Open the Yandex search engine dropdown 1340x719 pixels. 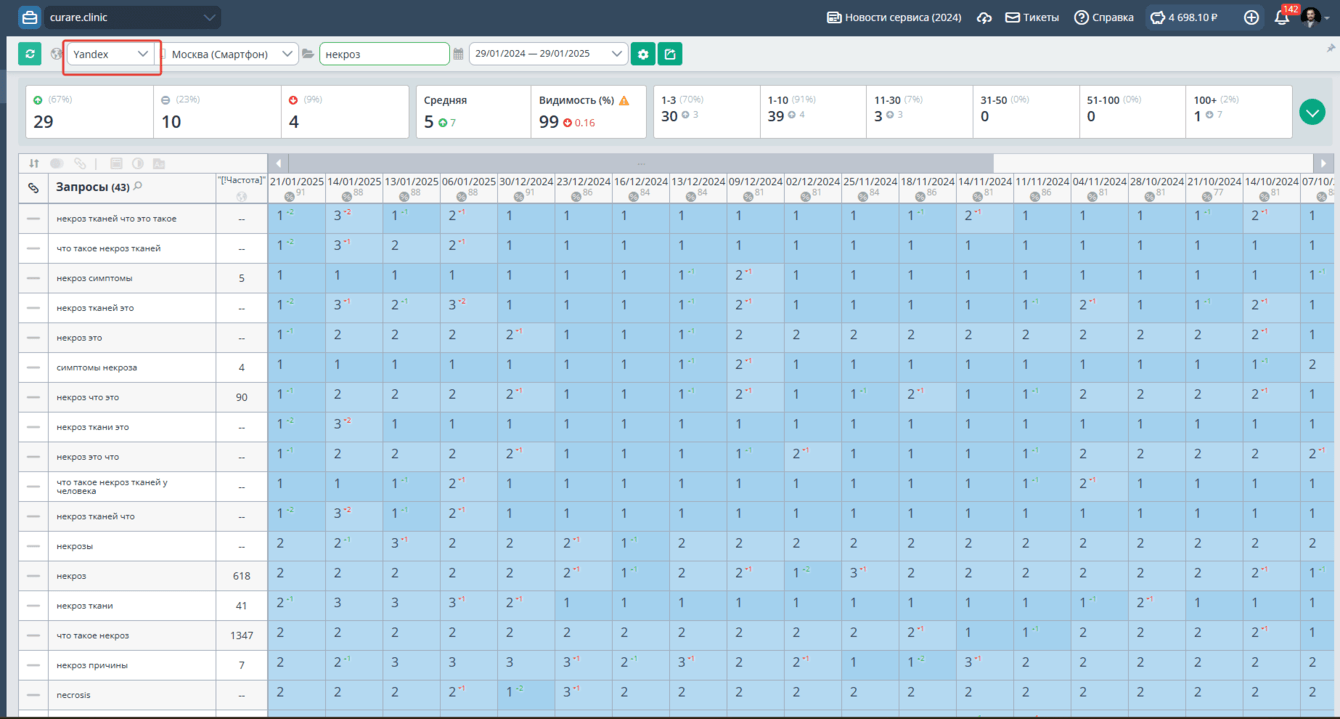(x=110, y=54)
